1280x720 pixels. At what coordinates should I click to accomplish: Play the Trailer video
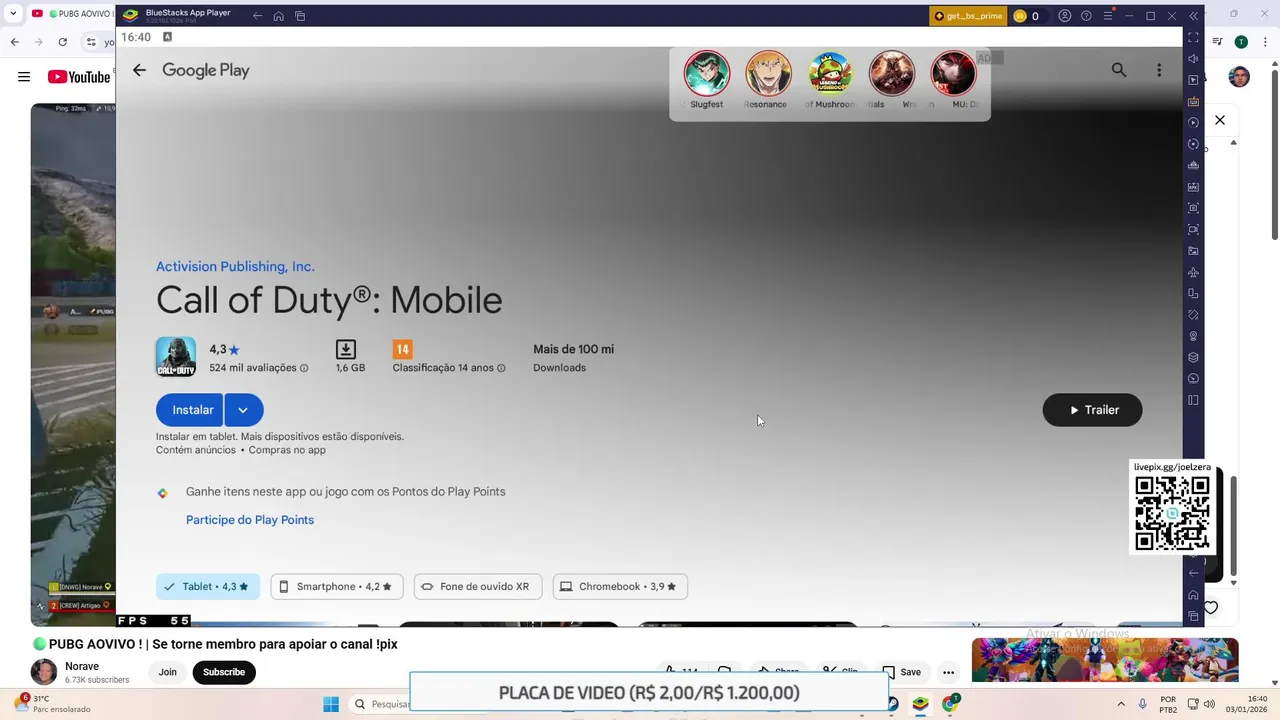[1092, 410]
